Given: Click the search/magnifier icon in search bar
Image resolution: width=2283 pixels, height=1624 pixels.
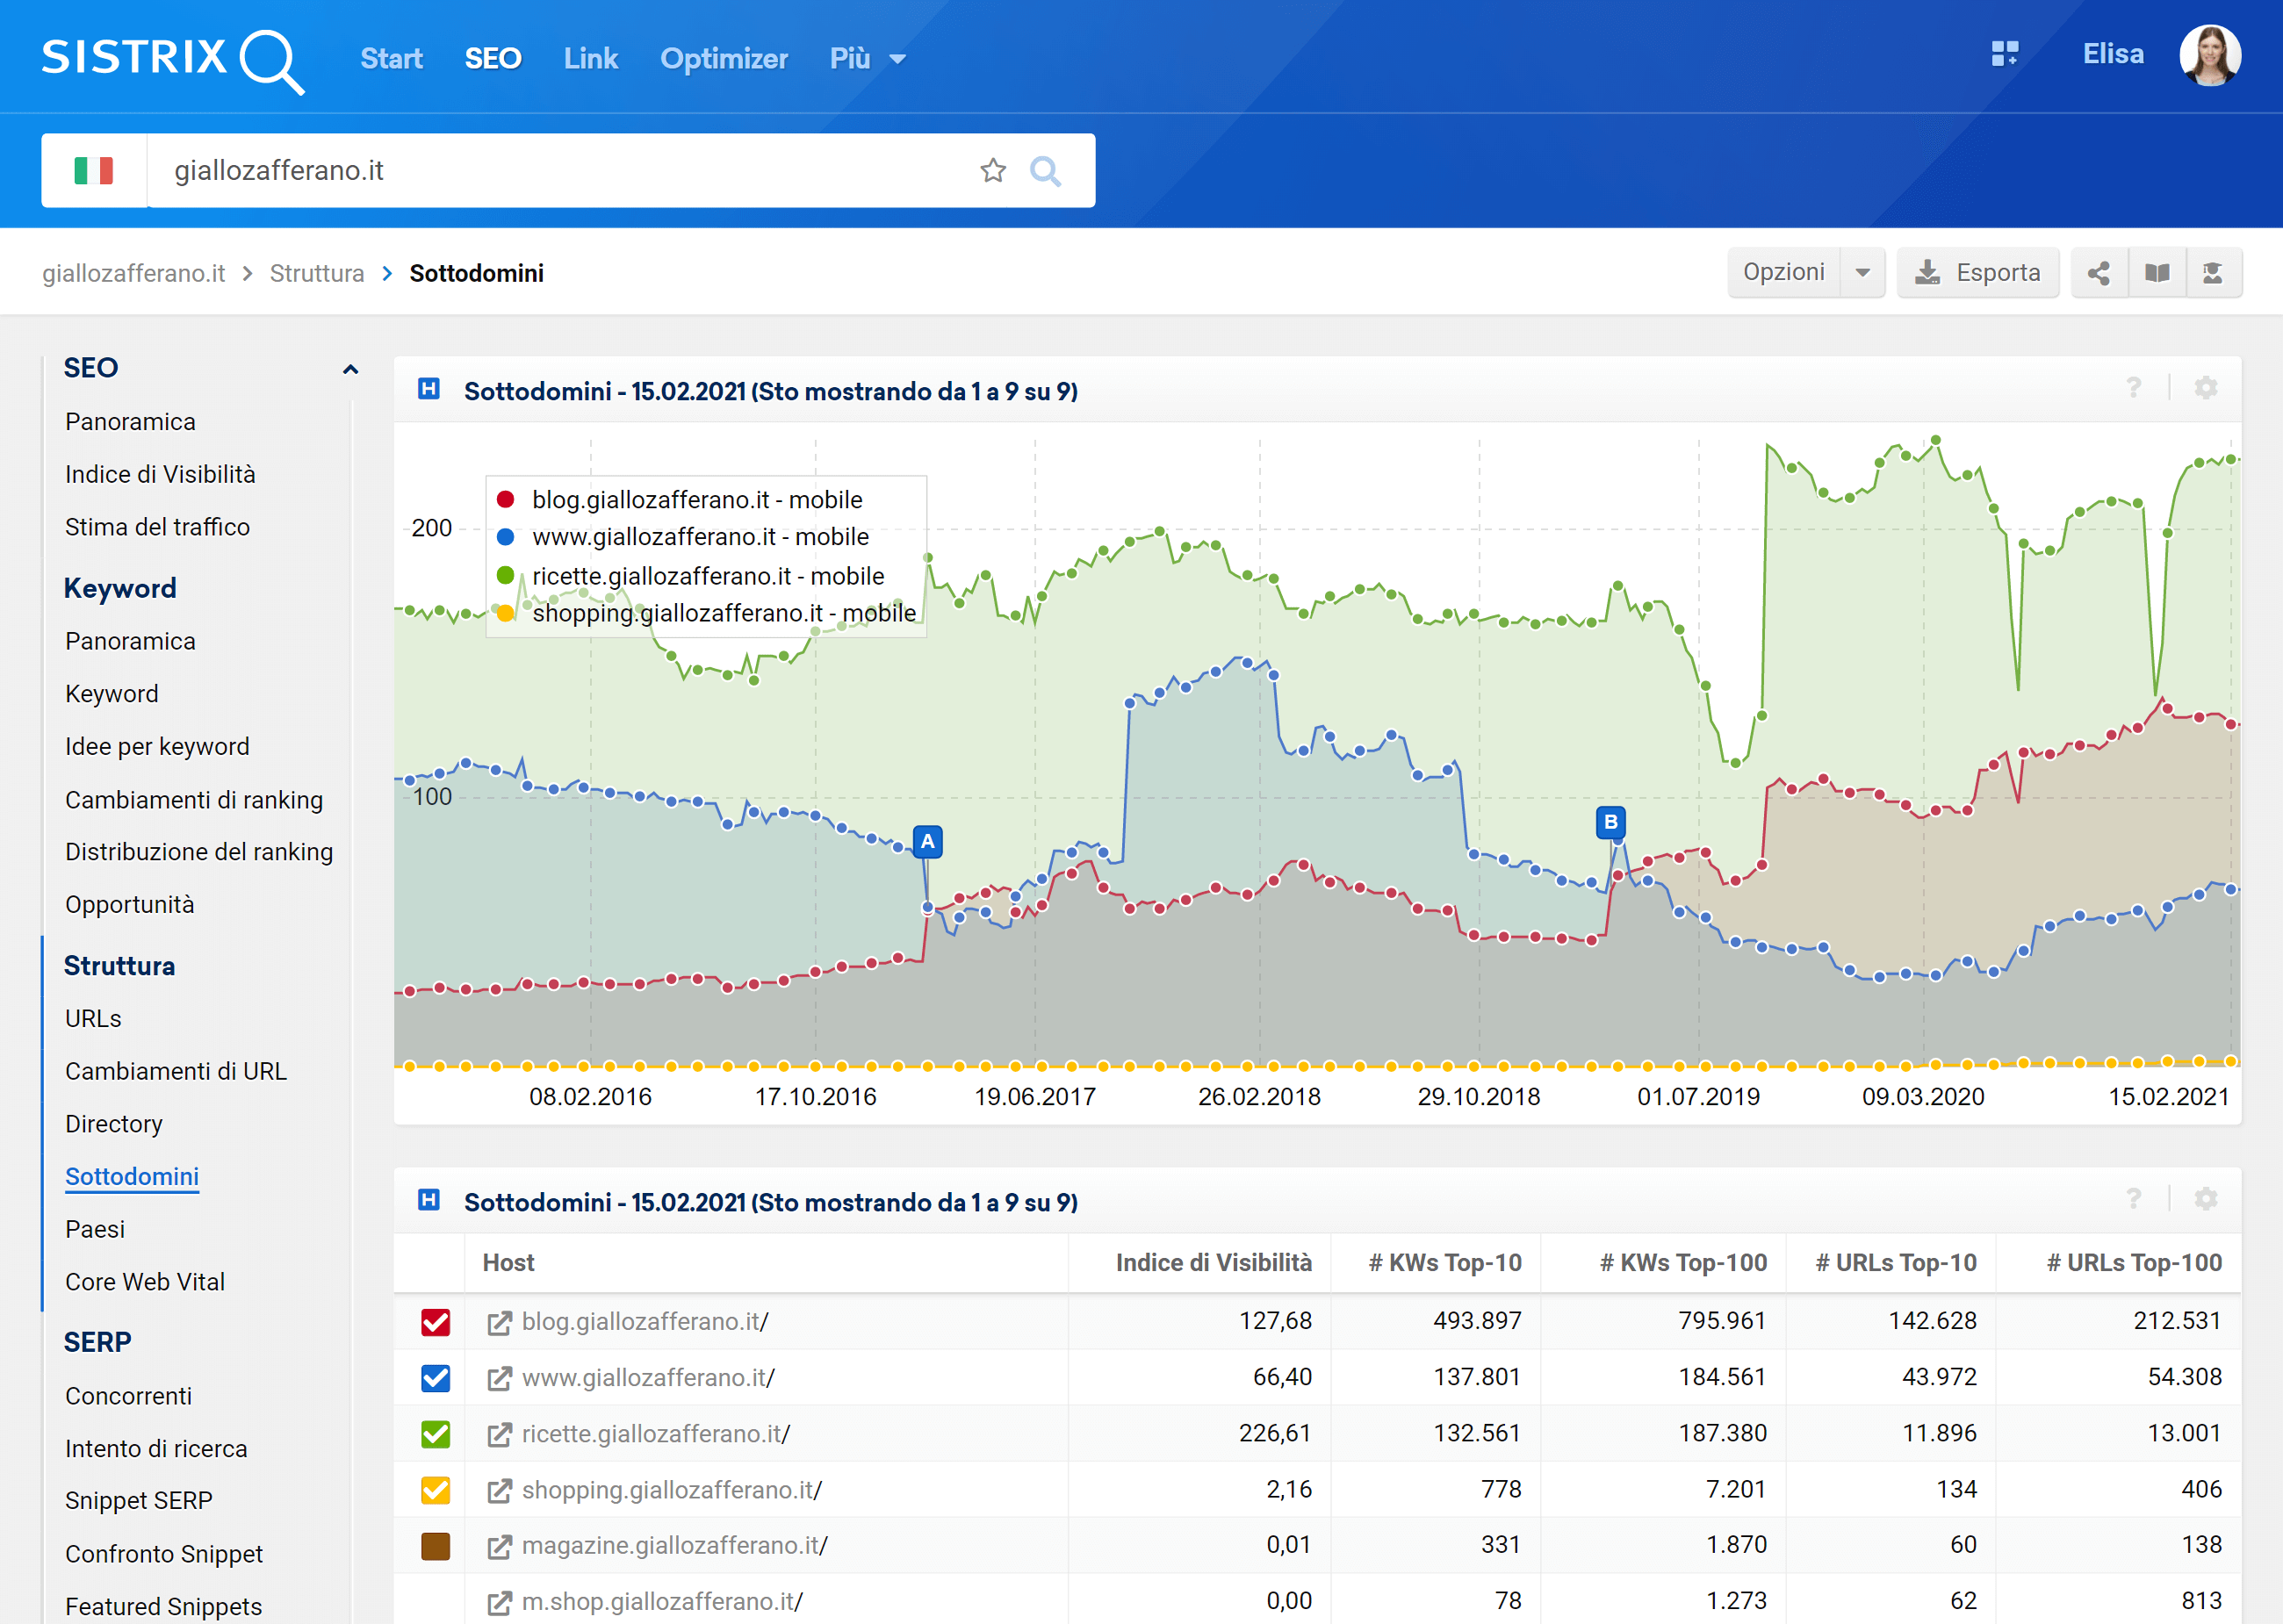Looking at the screenshot, I should (1048, 169).
